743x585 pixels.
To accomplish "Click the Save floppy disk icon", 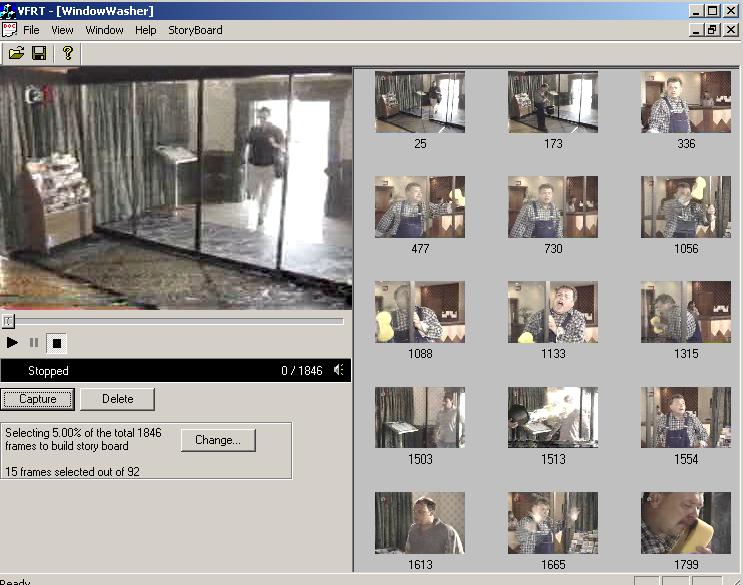I will [x=39, y=53].
